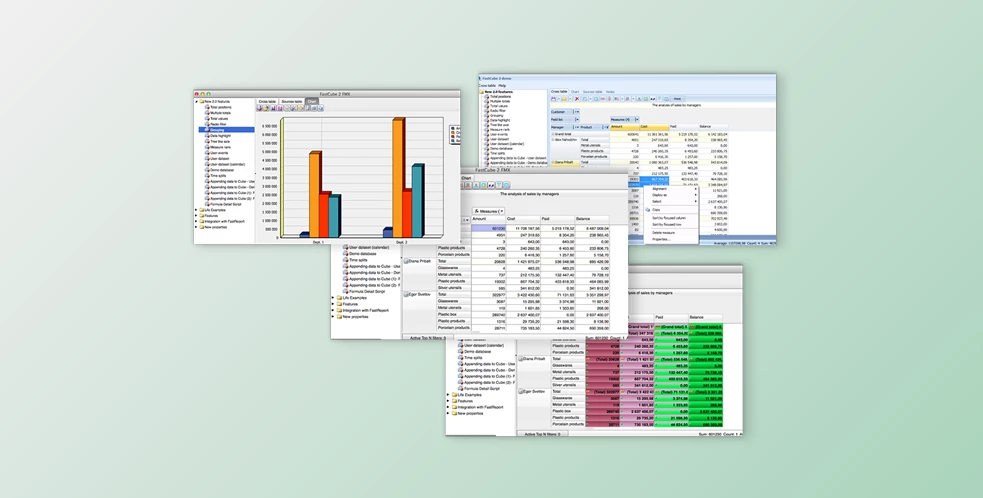Click funnel filter icon in FastCube 2 demo toolbar

(x=660, y=98)
